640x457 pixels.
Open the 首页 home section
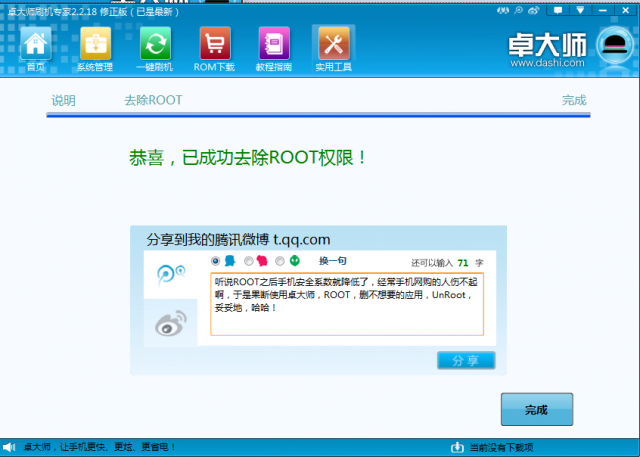36,49
